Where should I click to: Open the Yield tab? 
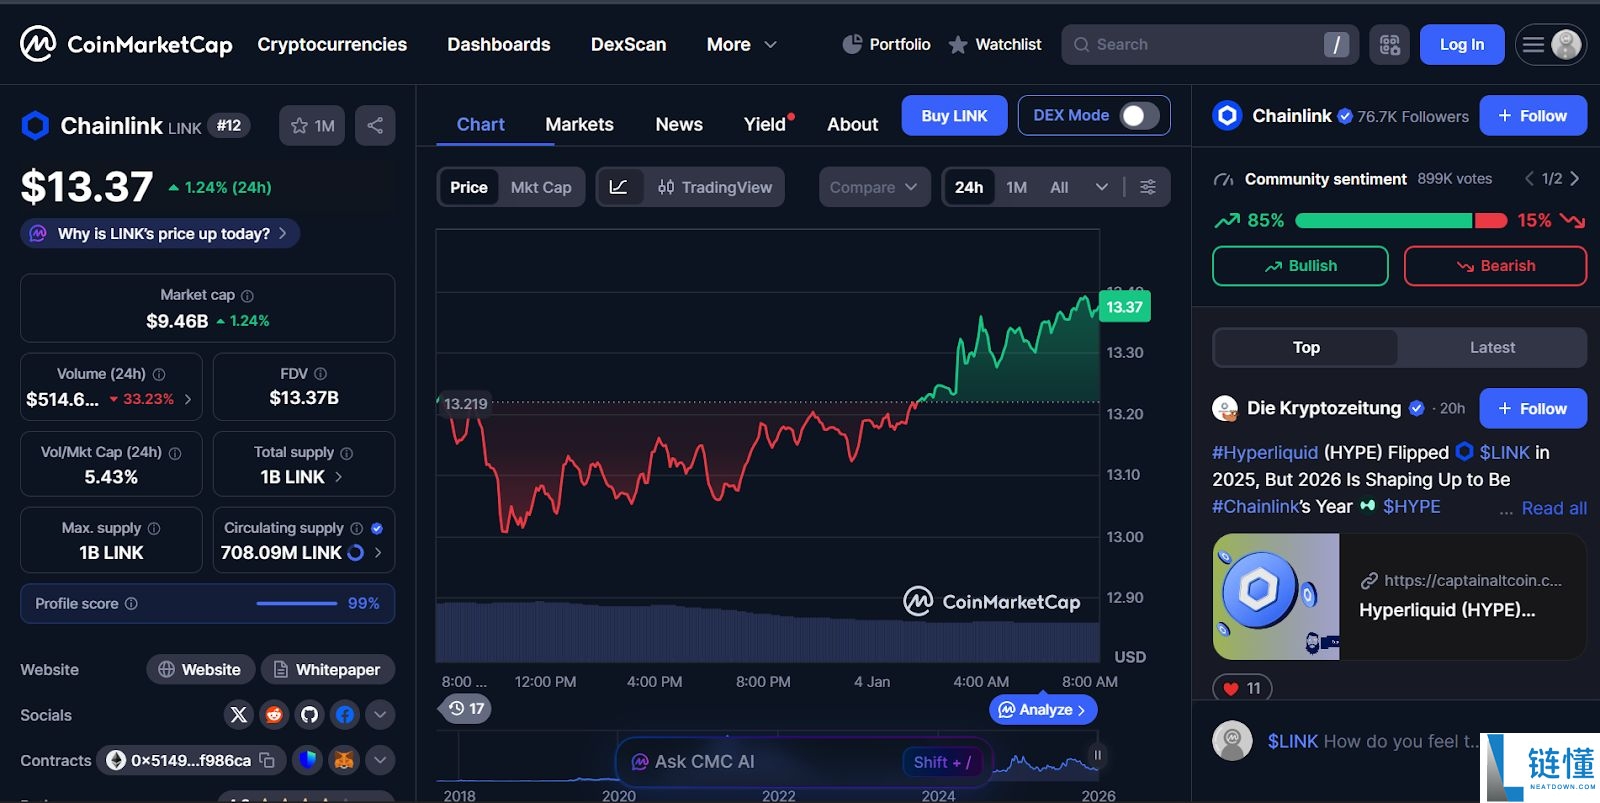pyautogui.click(x=768, y=124)
